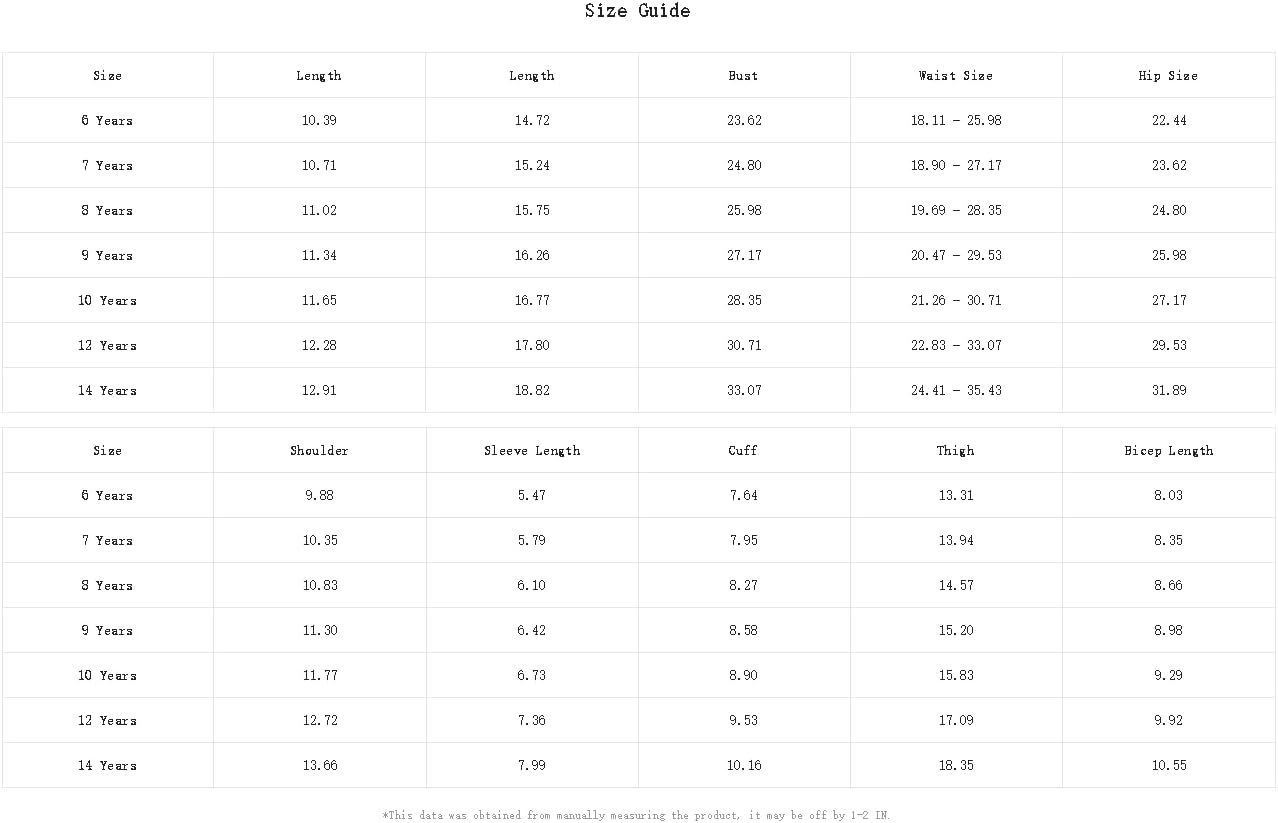Click the Size Guide title
Image resolution: width=1278 pixels, height=823 pixels.
pyautogui.click(x=638, y=11)
